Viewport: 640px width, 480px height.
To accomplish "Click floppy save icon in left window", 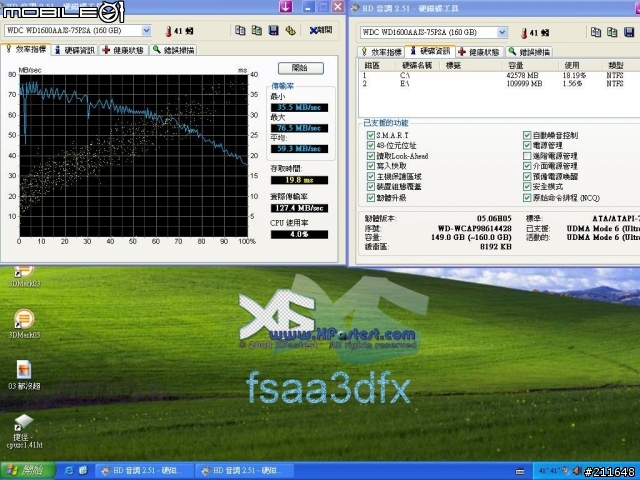I will tap(273, 30).
